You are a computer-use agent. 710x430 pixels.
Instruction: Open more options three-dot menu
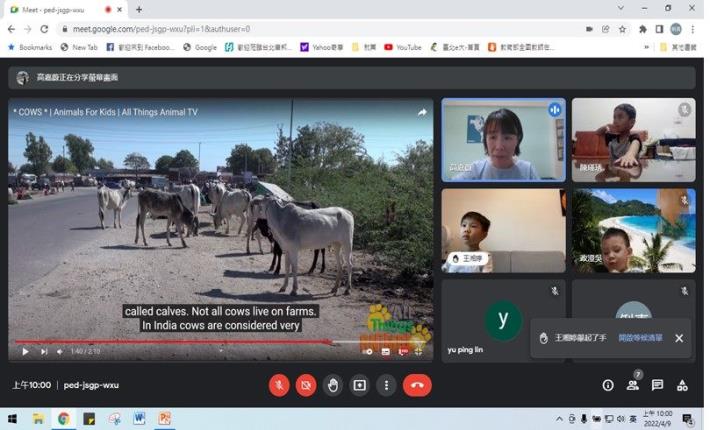coord(387,385)
